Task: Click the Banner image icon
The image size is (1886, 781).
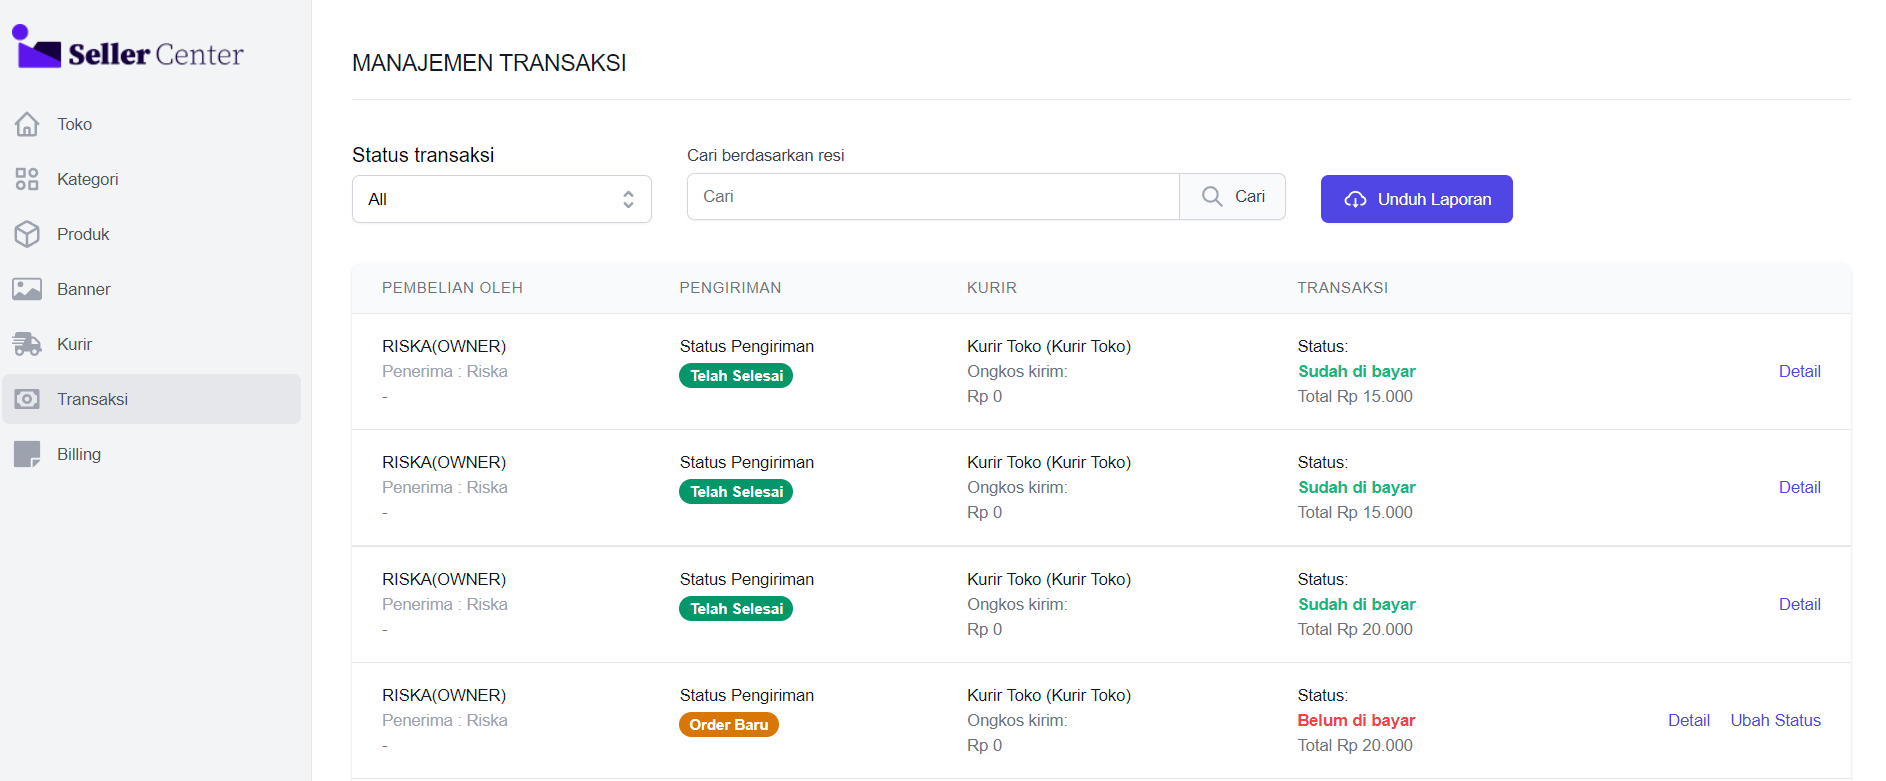Action: pos(27,289)
